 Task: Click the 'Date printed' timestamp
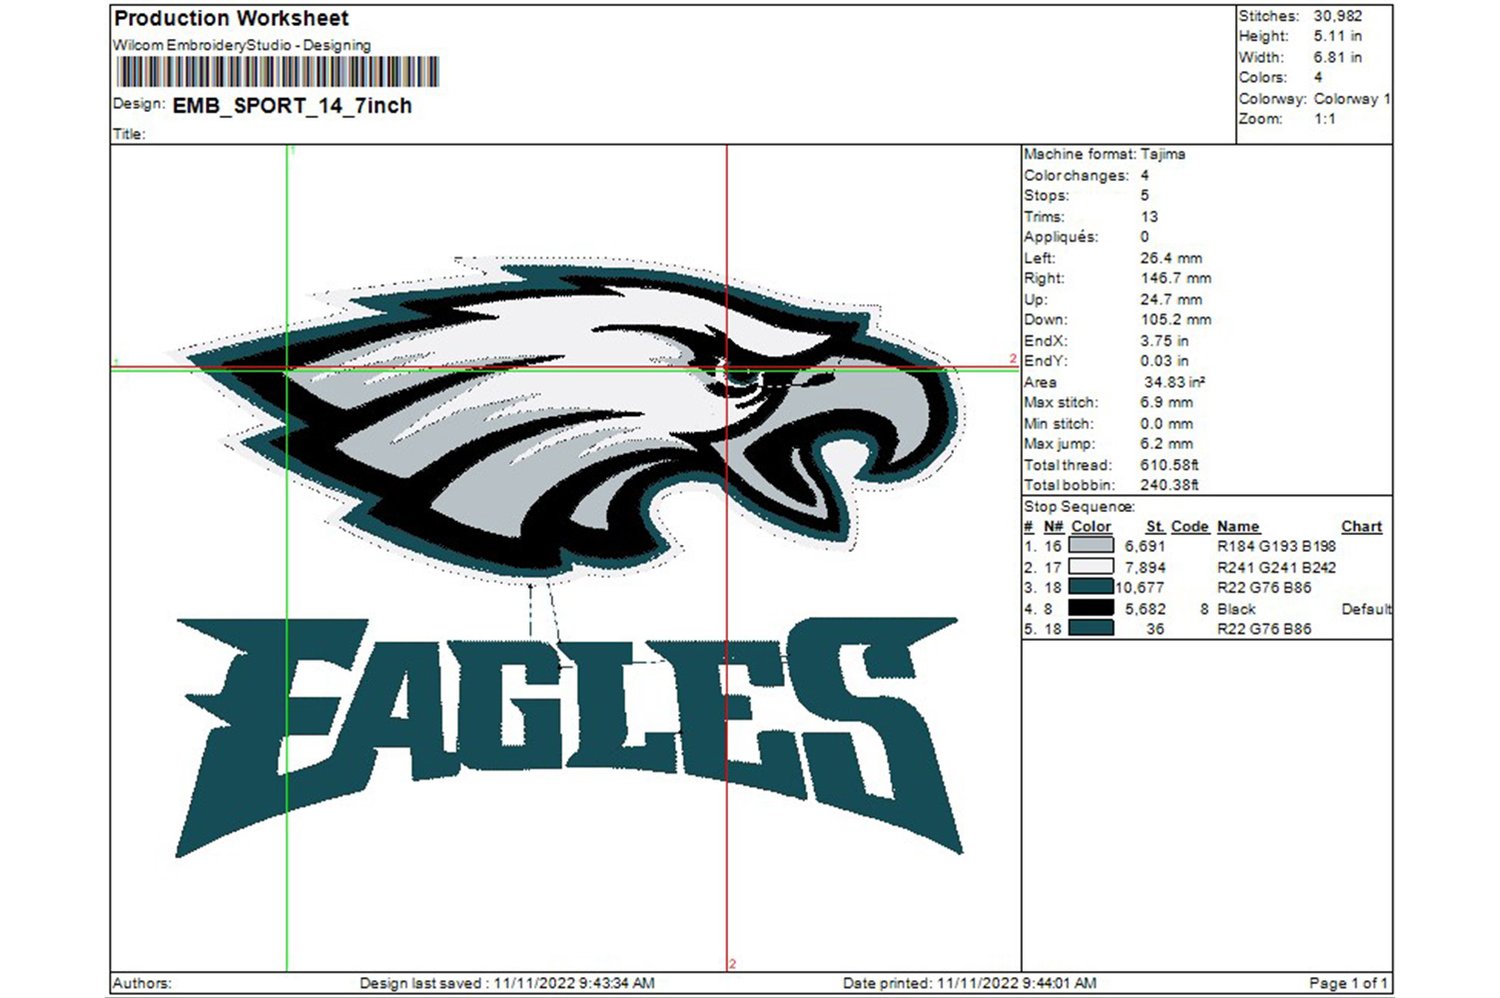[969, 983]
